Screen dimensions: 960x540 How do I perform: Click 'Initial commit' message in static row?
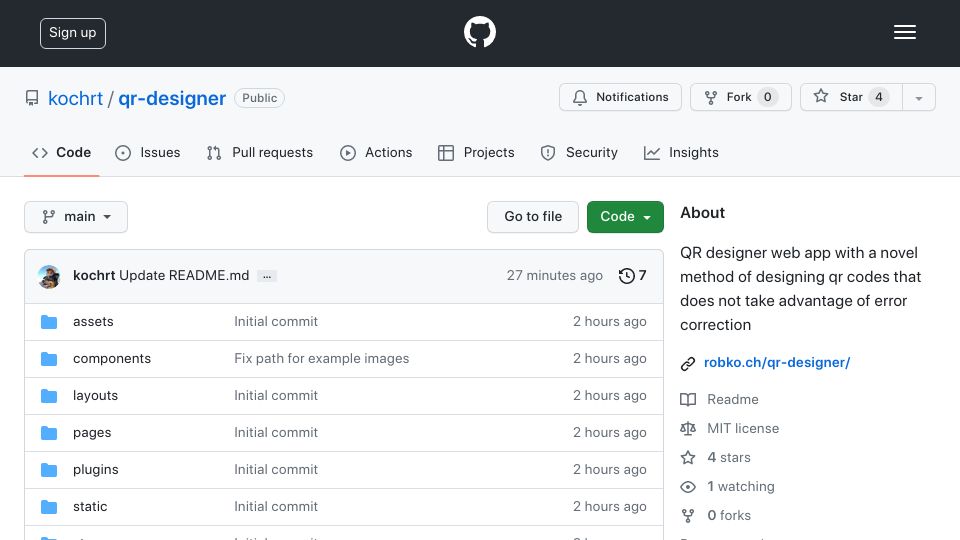pos(276,506)
